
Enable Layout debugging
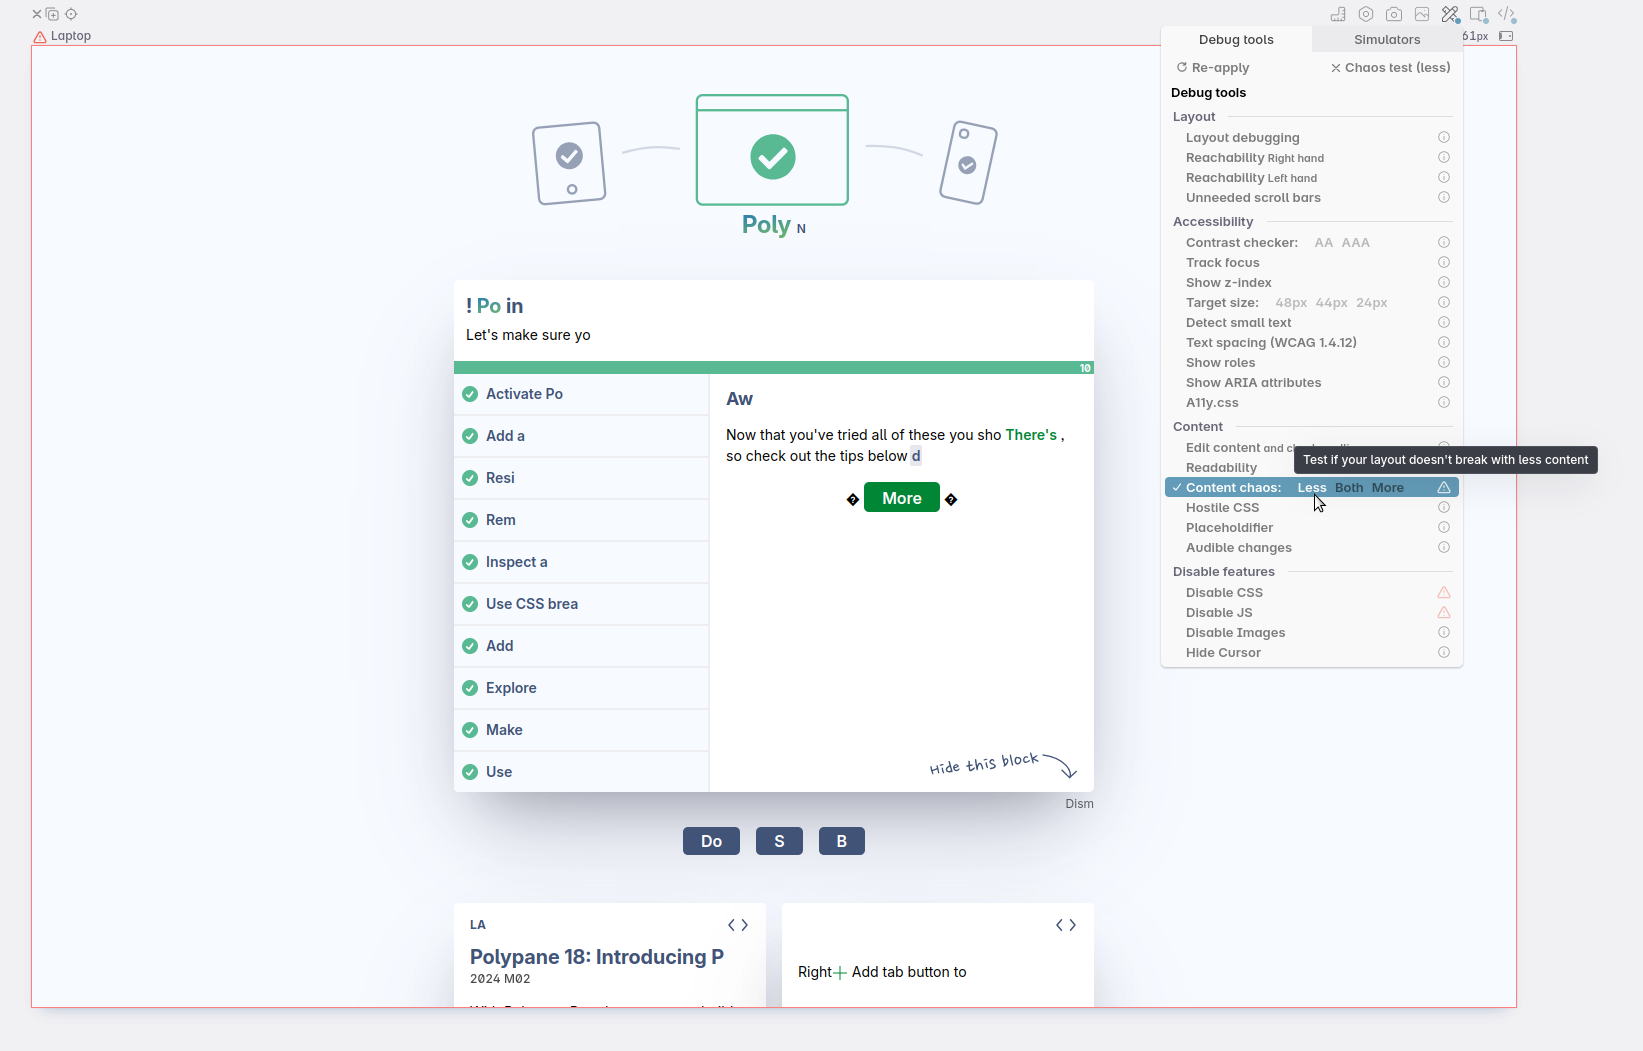1243,138
